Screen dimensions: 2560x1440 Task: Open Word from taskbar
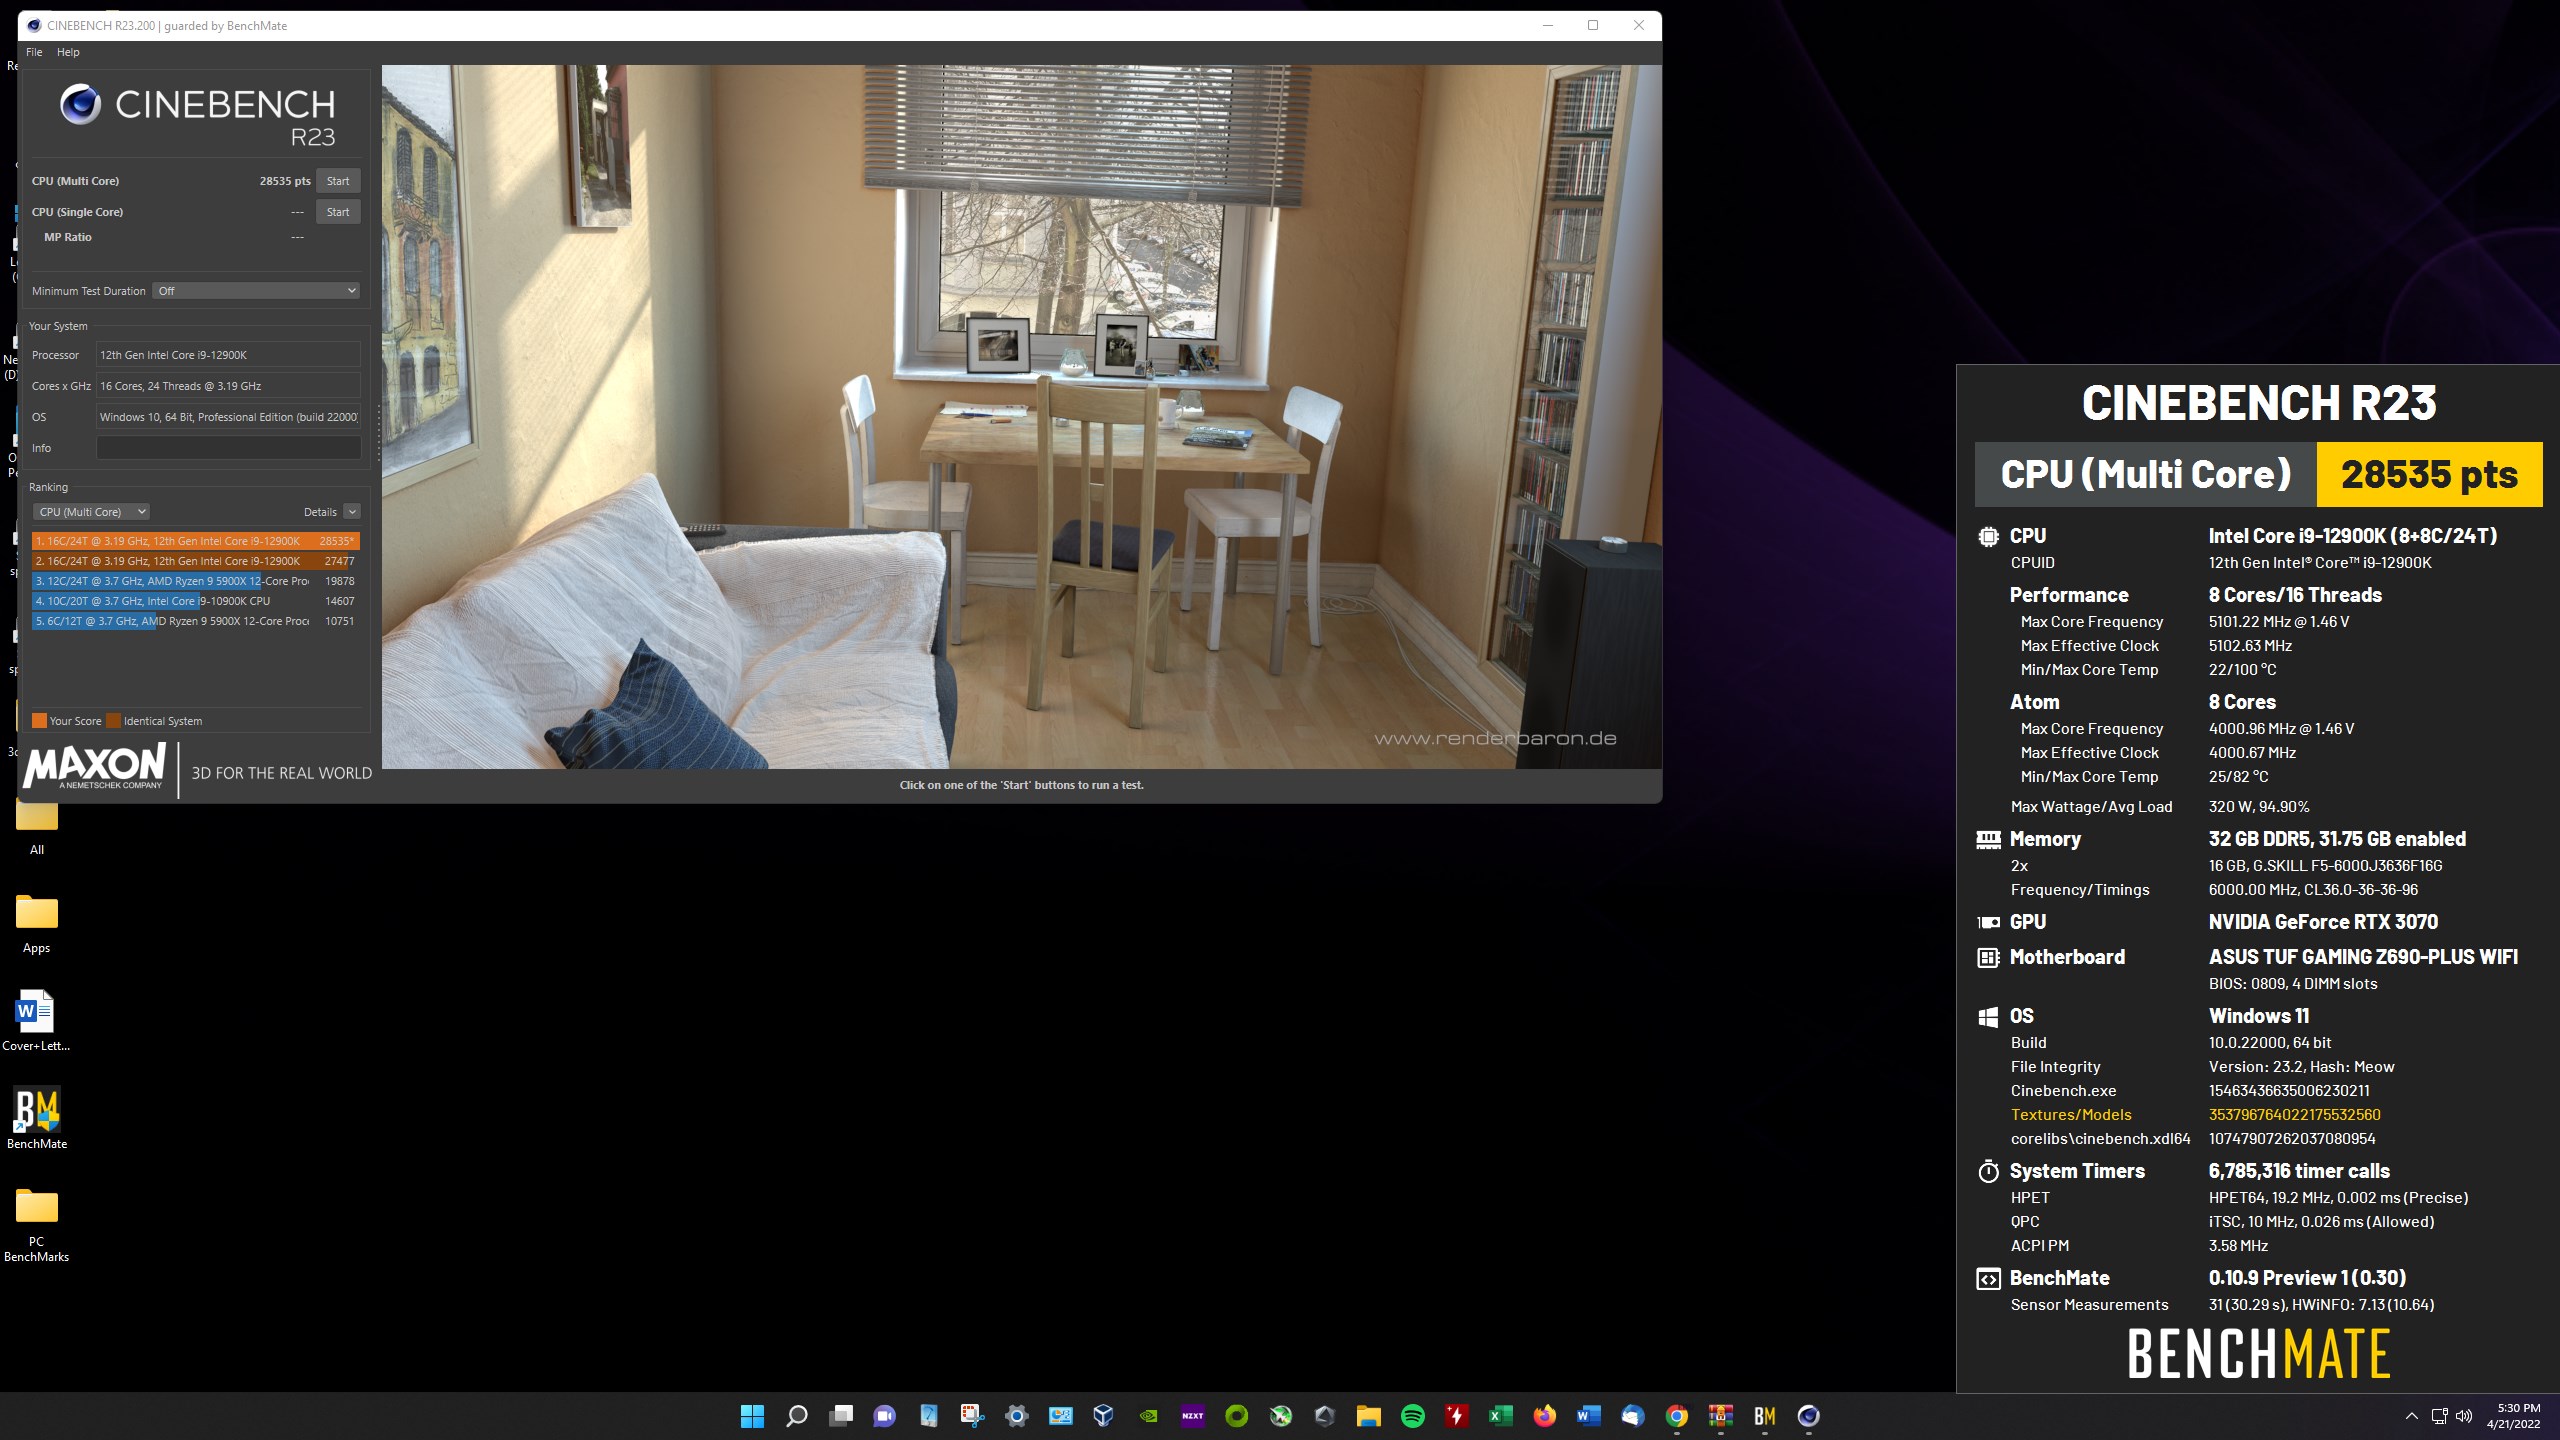1588,1416
